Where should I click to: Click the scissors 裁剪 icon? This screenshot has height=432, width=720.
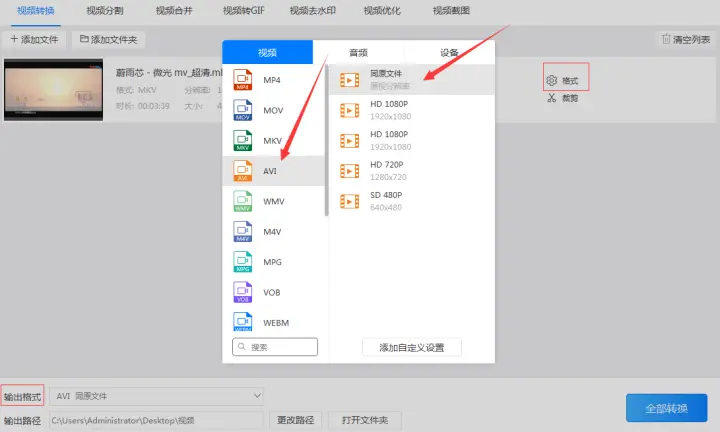551,98
